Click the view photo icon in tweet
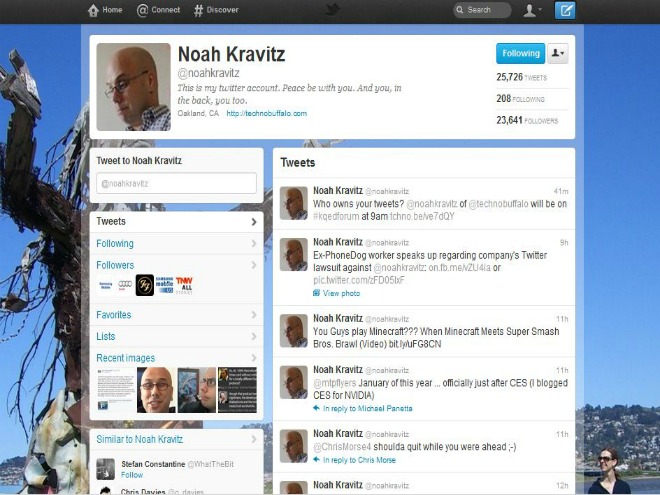660x495 pixels. click(317, 293)
